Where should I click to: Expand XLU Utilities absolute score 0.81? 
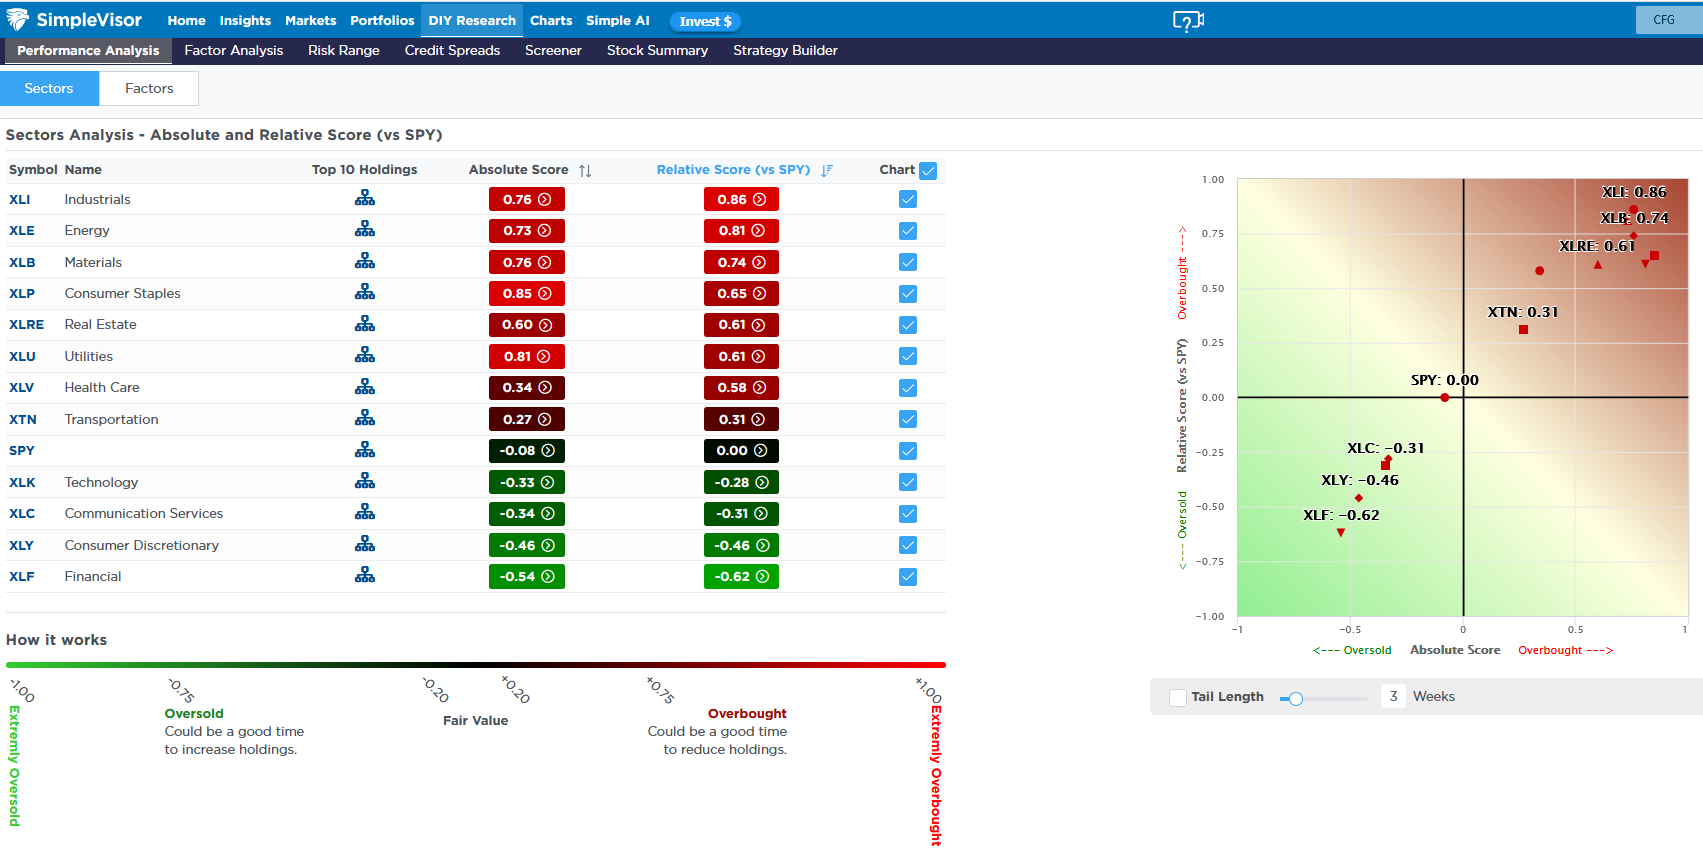coord(527,356)
